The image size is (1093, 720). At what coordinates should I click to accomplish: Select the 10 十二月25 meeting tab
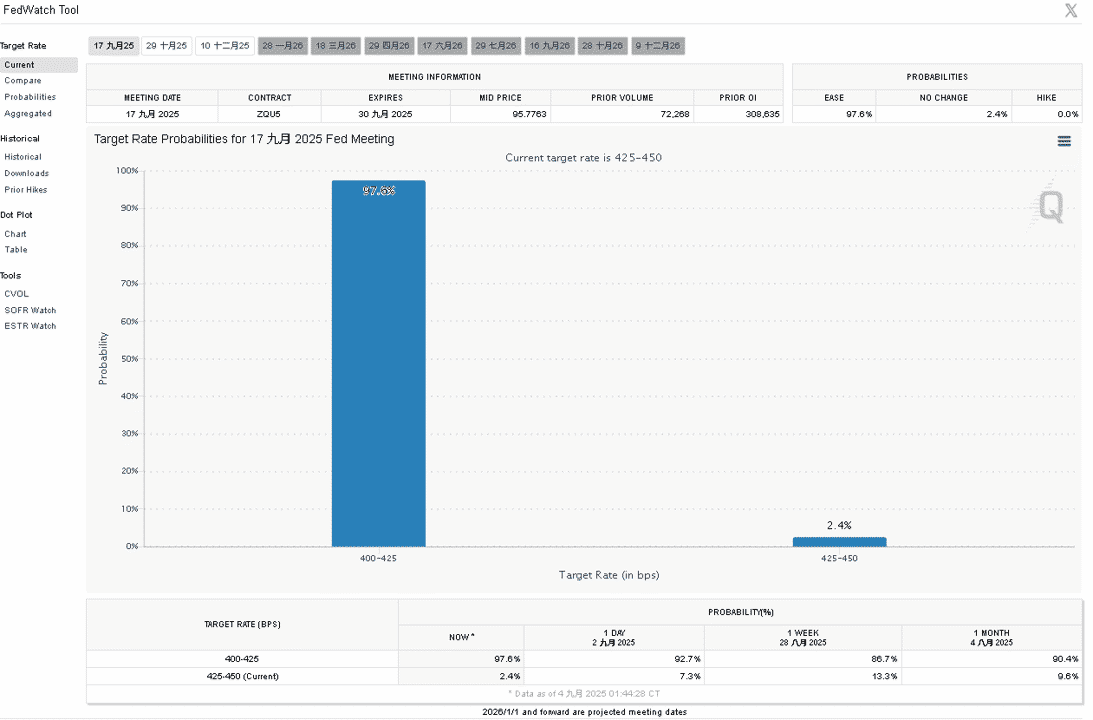pyautogui.click(x=224, y=46)
